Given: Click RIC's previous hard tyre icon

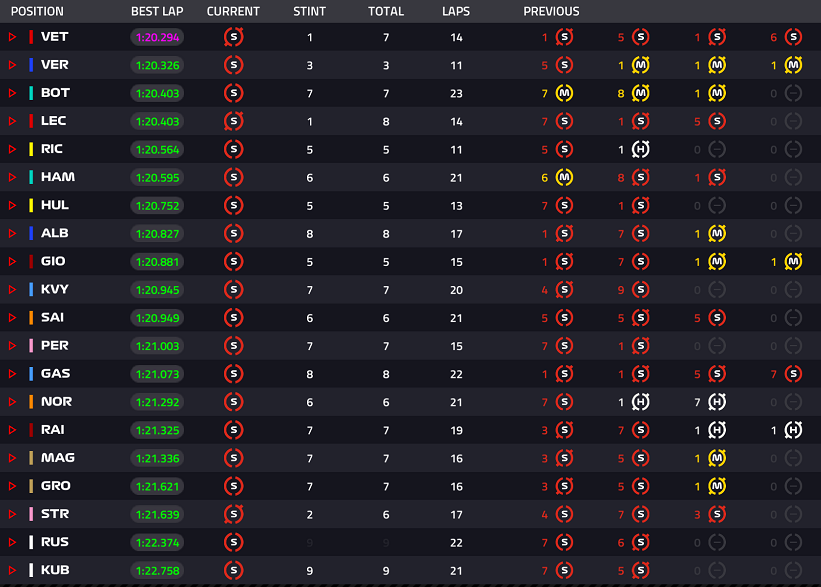Looking at the screenshot, I should click(640, 149).
